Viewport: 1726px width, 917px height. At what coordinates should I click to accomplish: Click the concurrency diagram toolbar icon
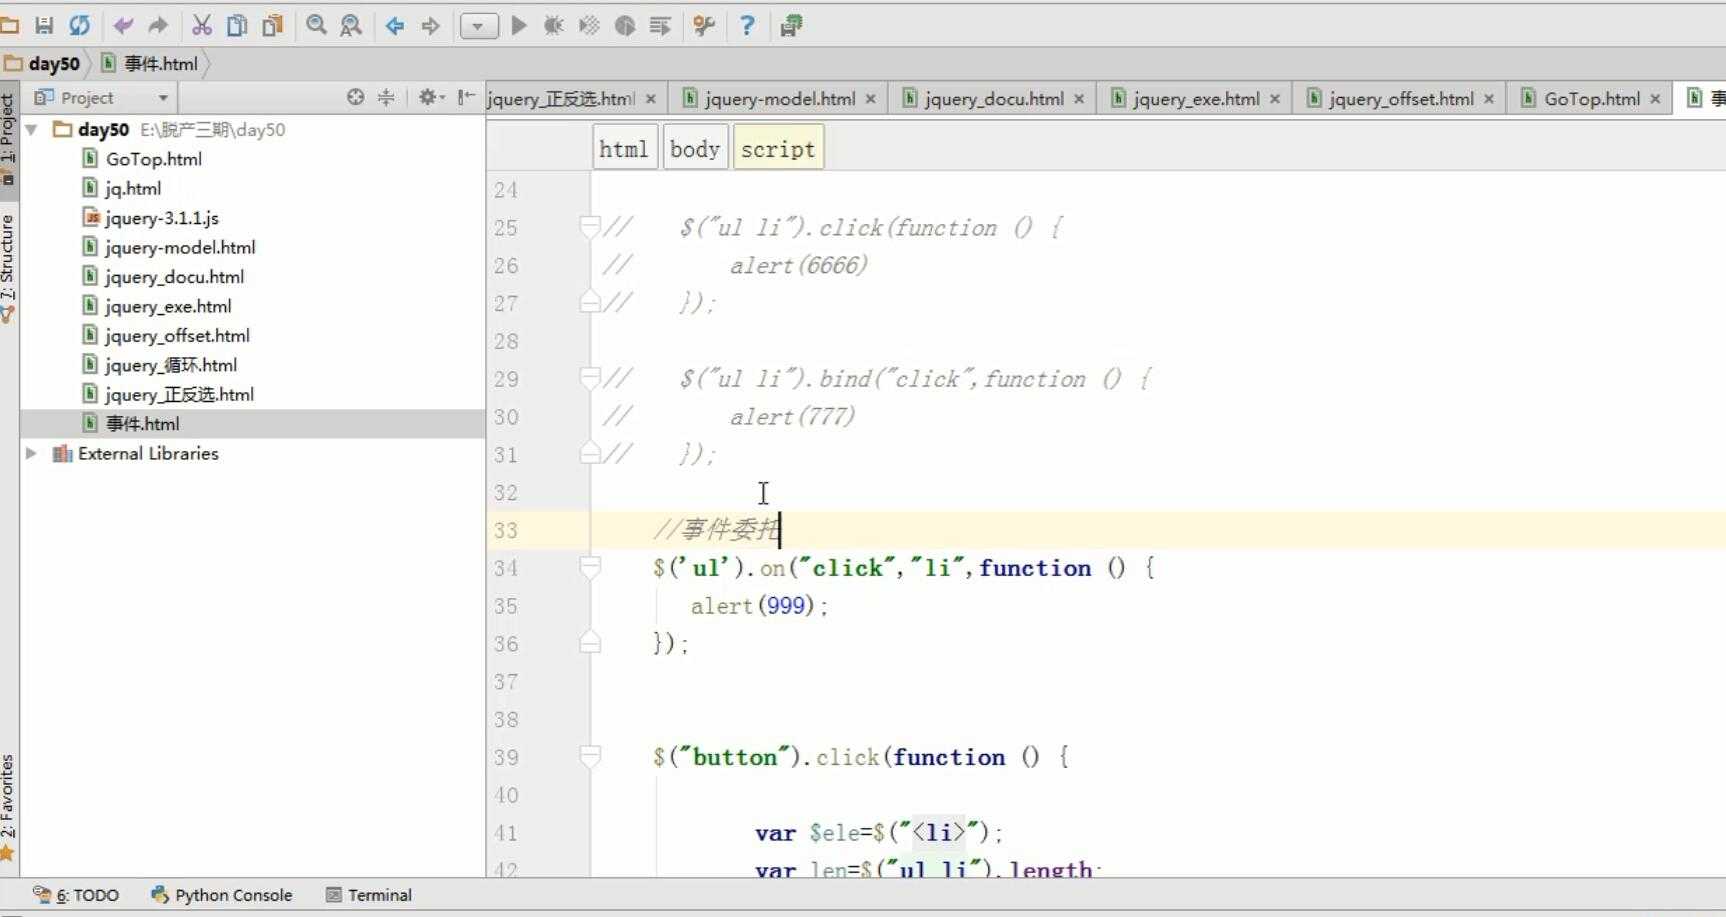(660, 26)
